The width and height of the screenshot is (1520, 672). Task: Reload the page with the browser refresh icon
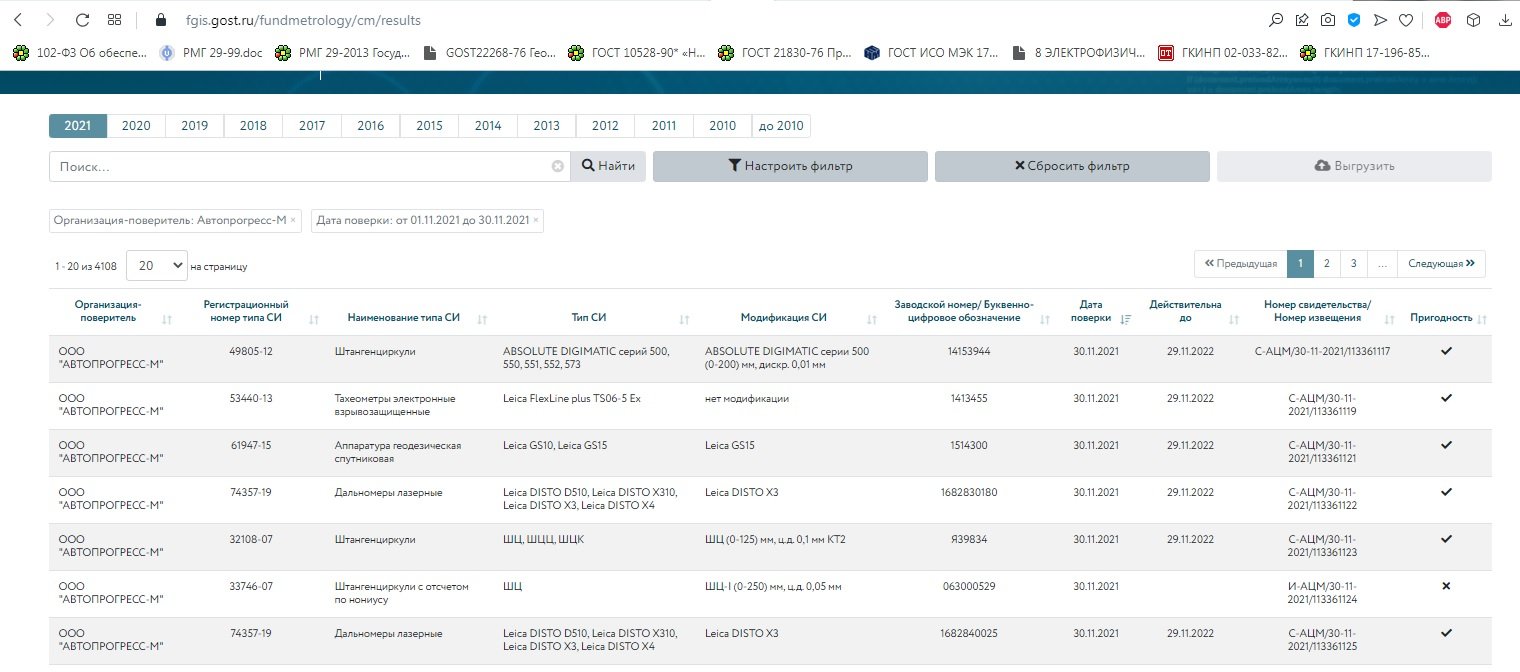(82, 20)
